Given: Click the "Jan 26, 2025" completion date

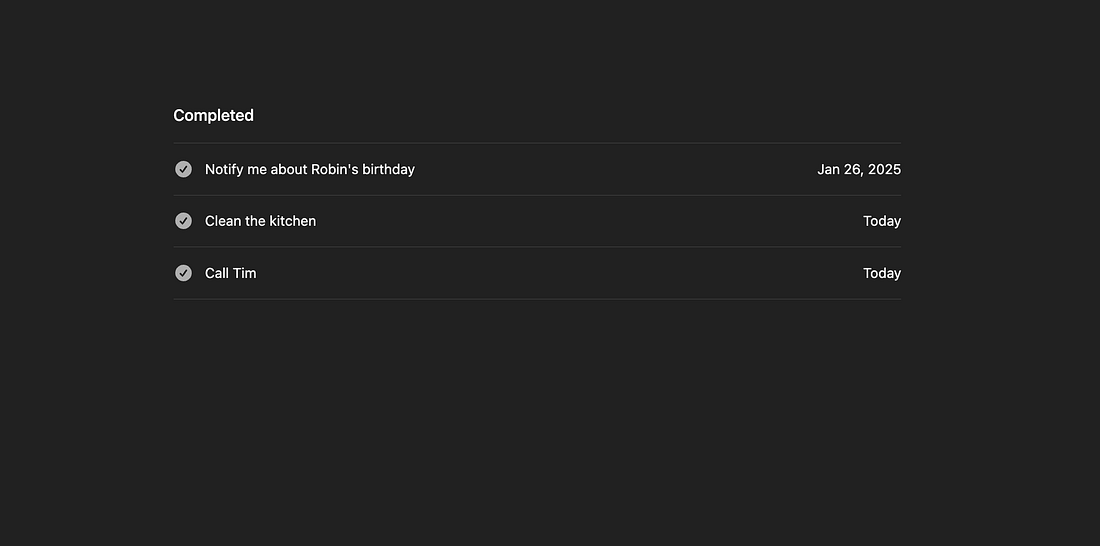Looking at the screenshot, I should (x=858, y=169).
